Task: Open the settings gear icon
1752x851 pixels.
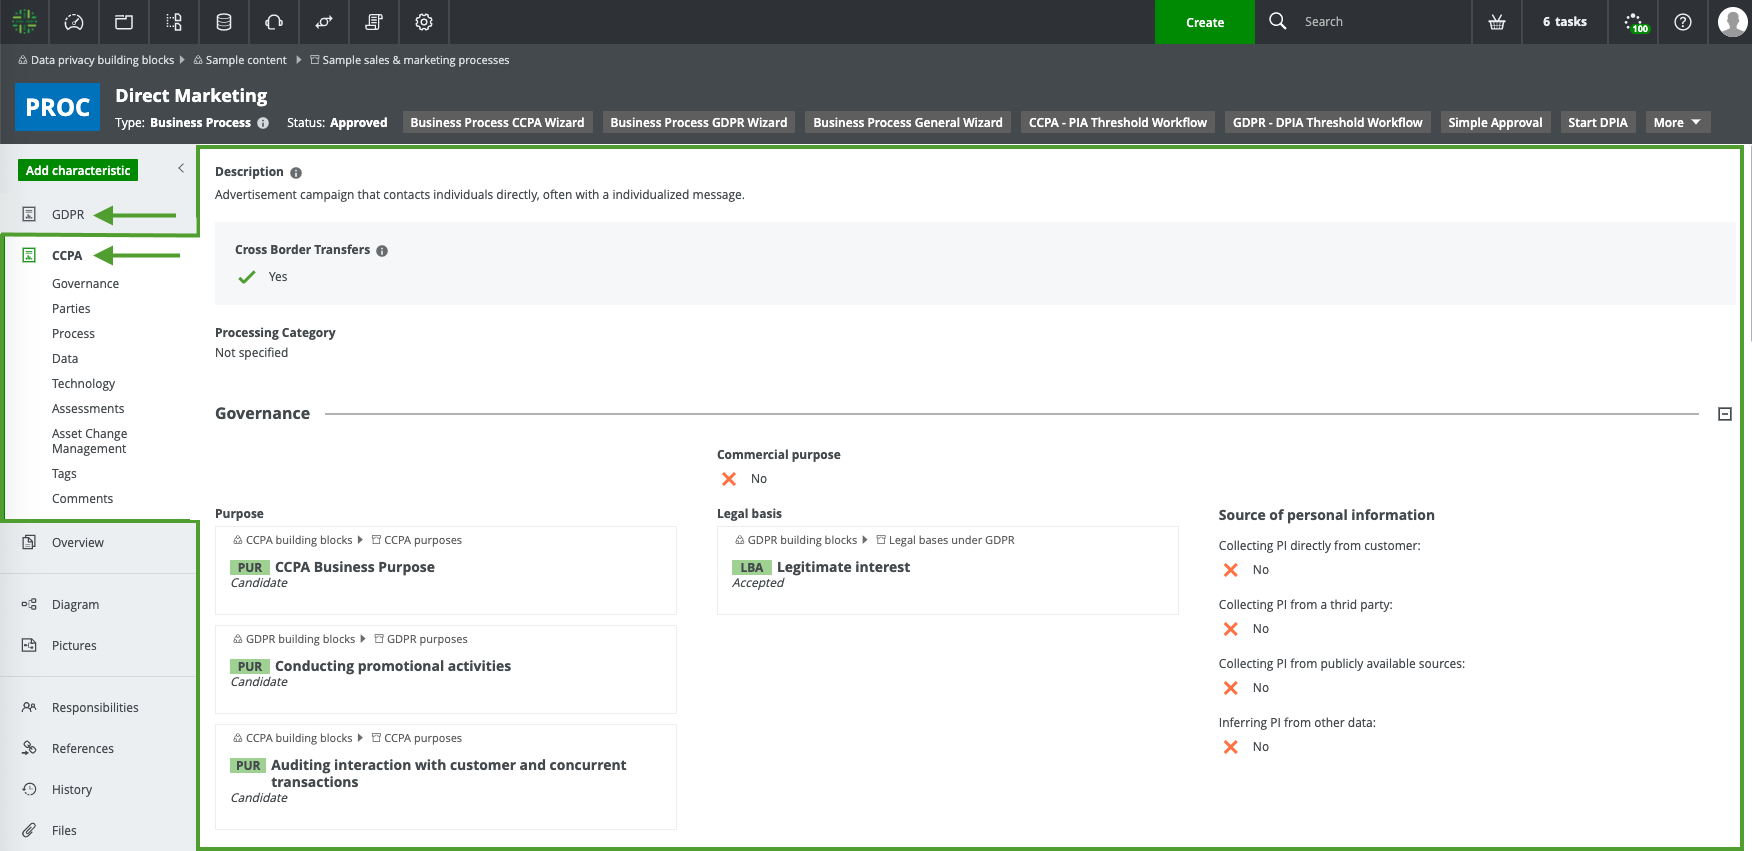Action: pyautogui.click(x=424, y=22)
